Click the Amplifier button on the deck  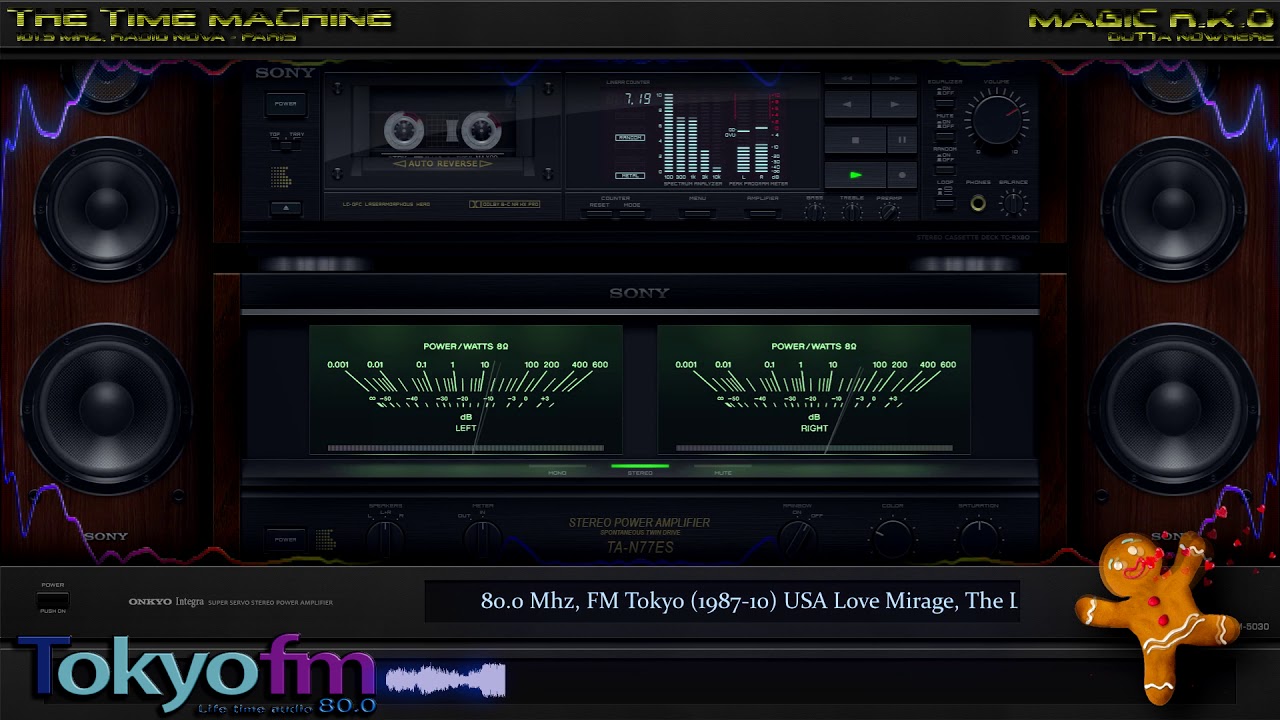[x=763, y=212]
